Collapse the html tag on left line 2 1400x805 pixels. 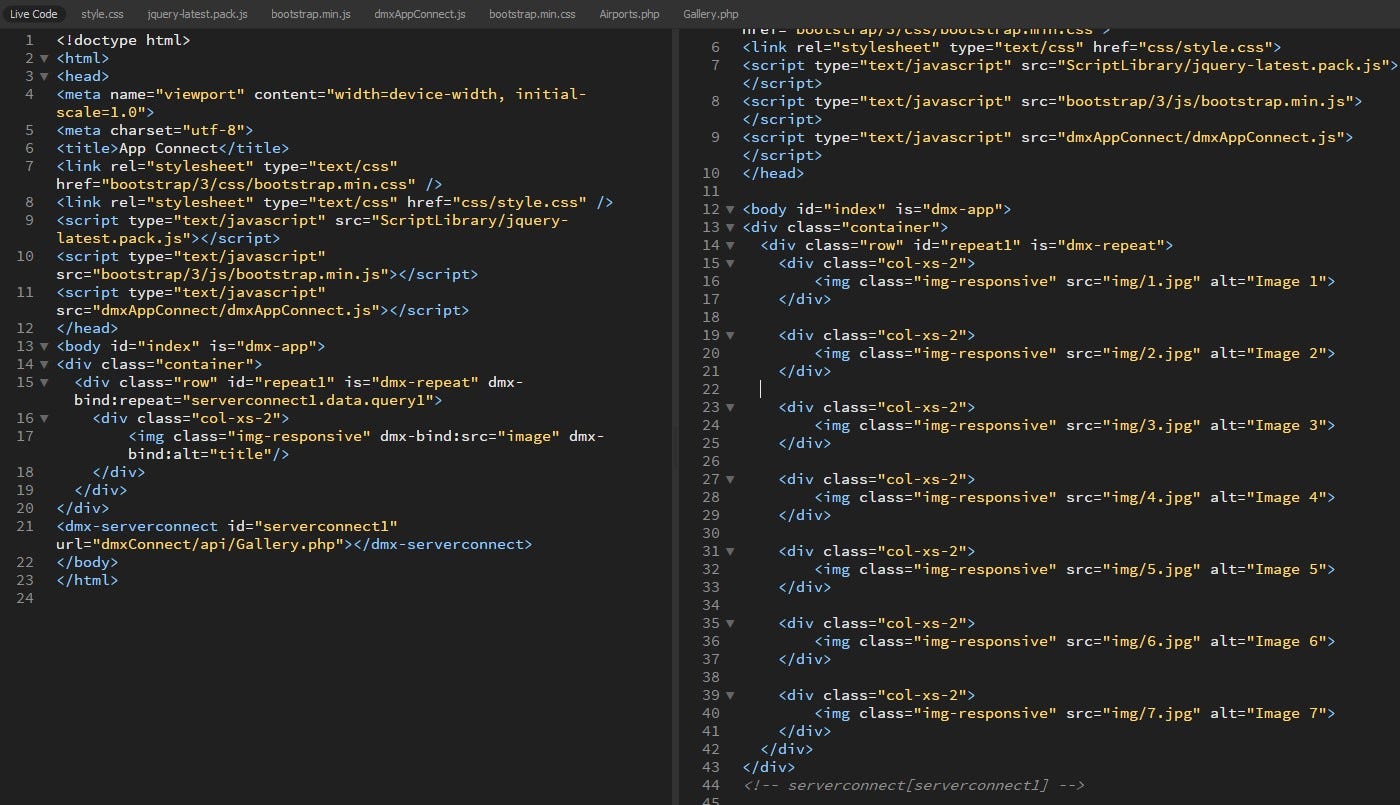pyautogui.click(x=44, y=59)
